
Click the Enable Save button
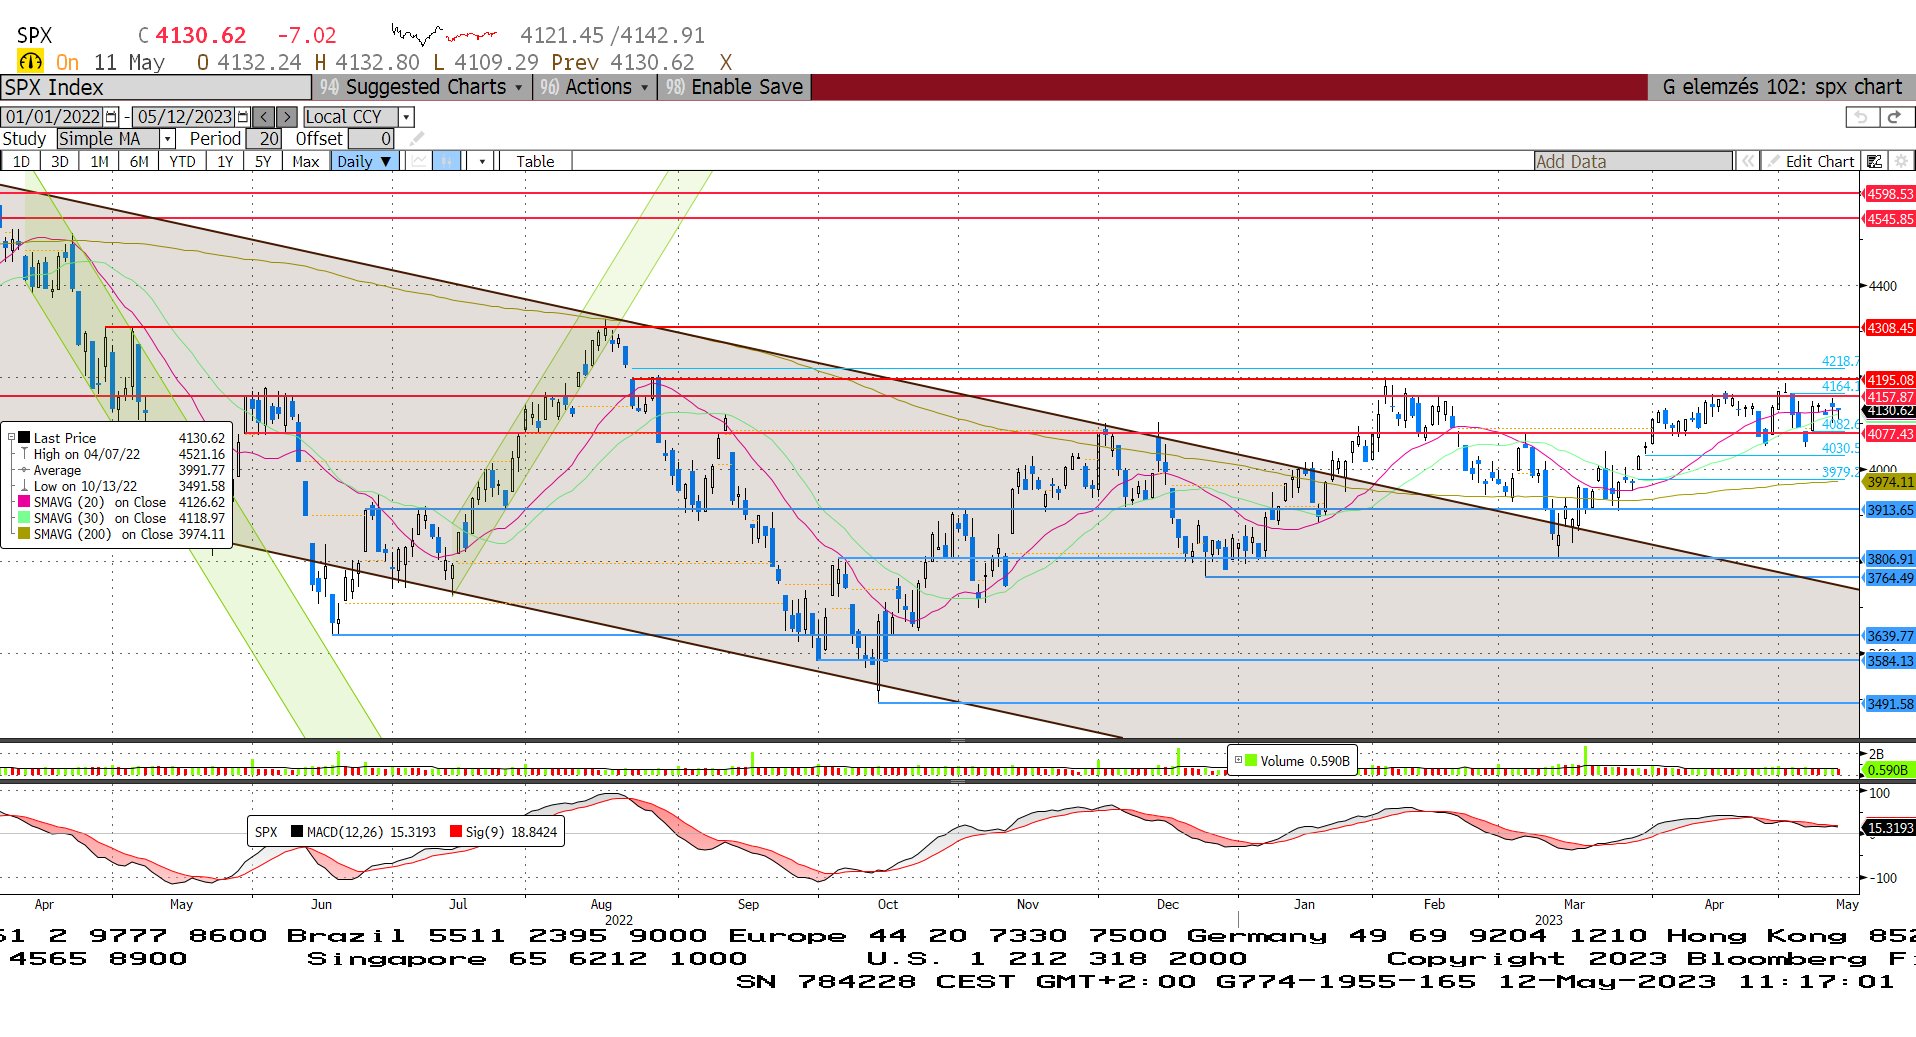coord(735,87)
